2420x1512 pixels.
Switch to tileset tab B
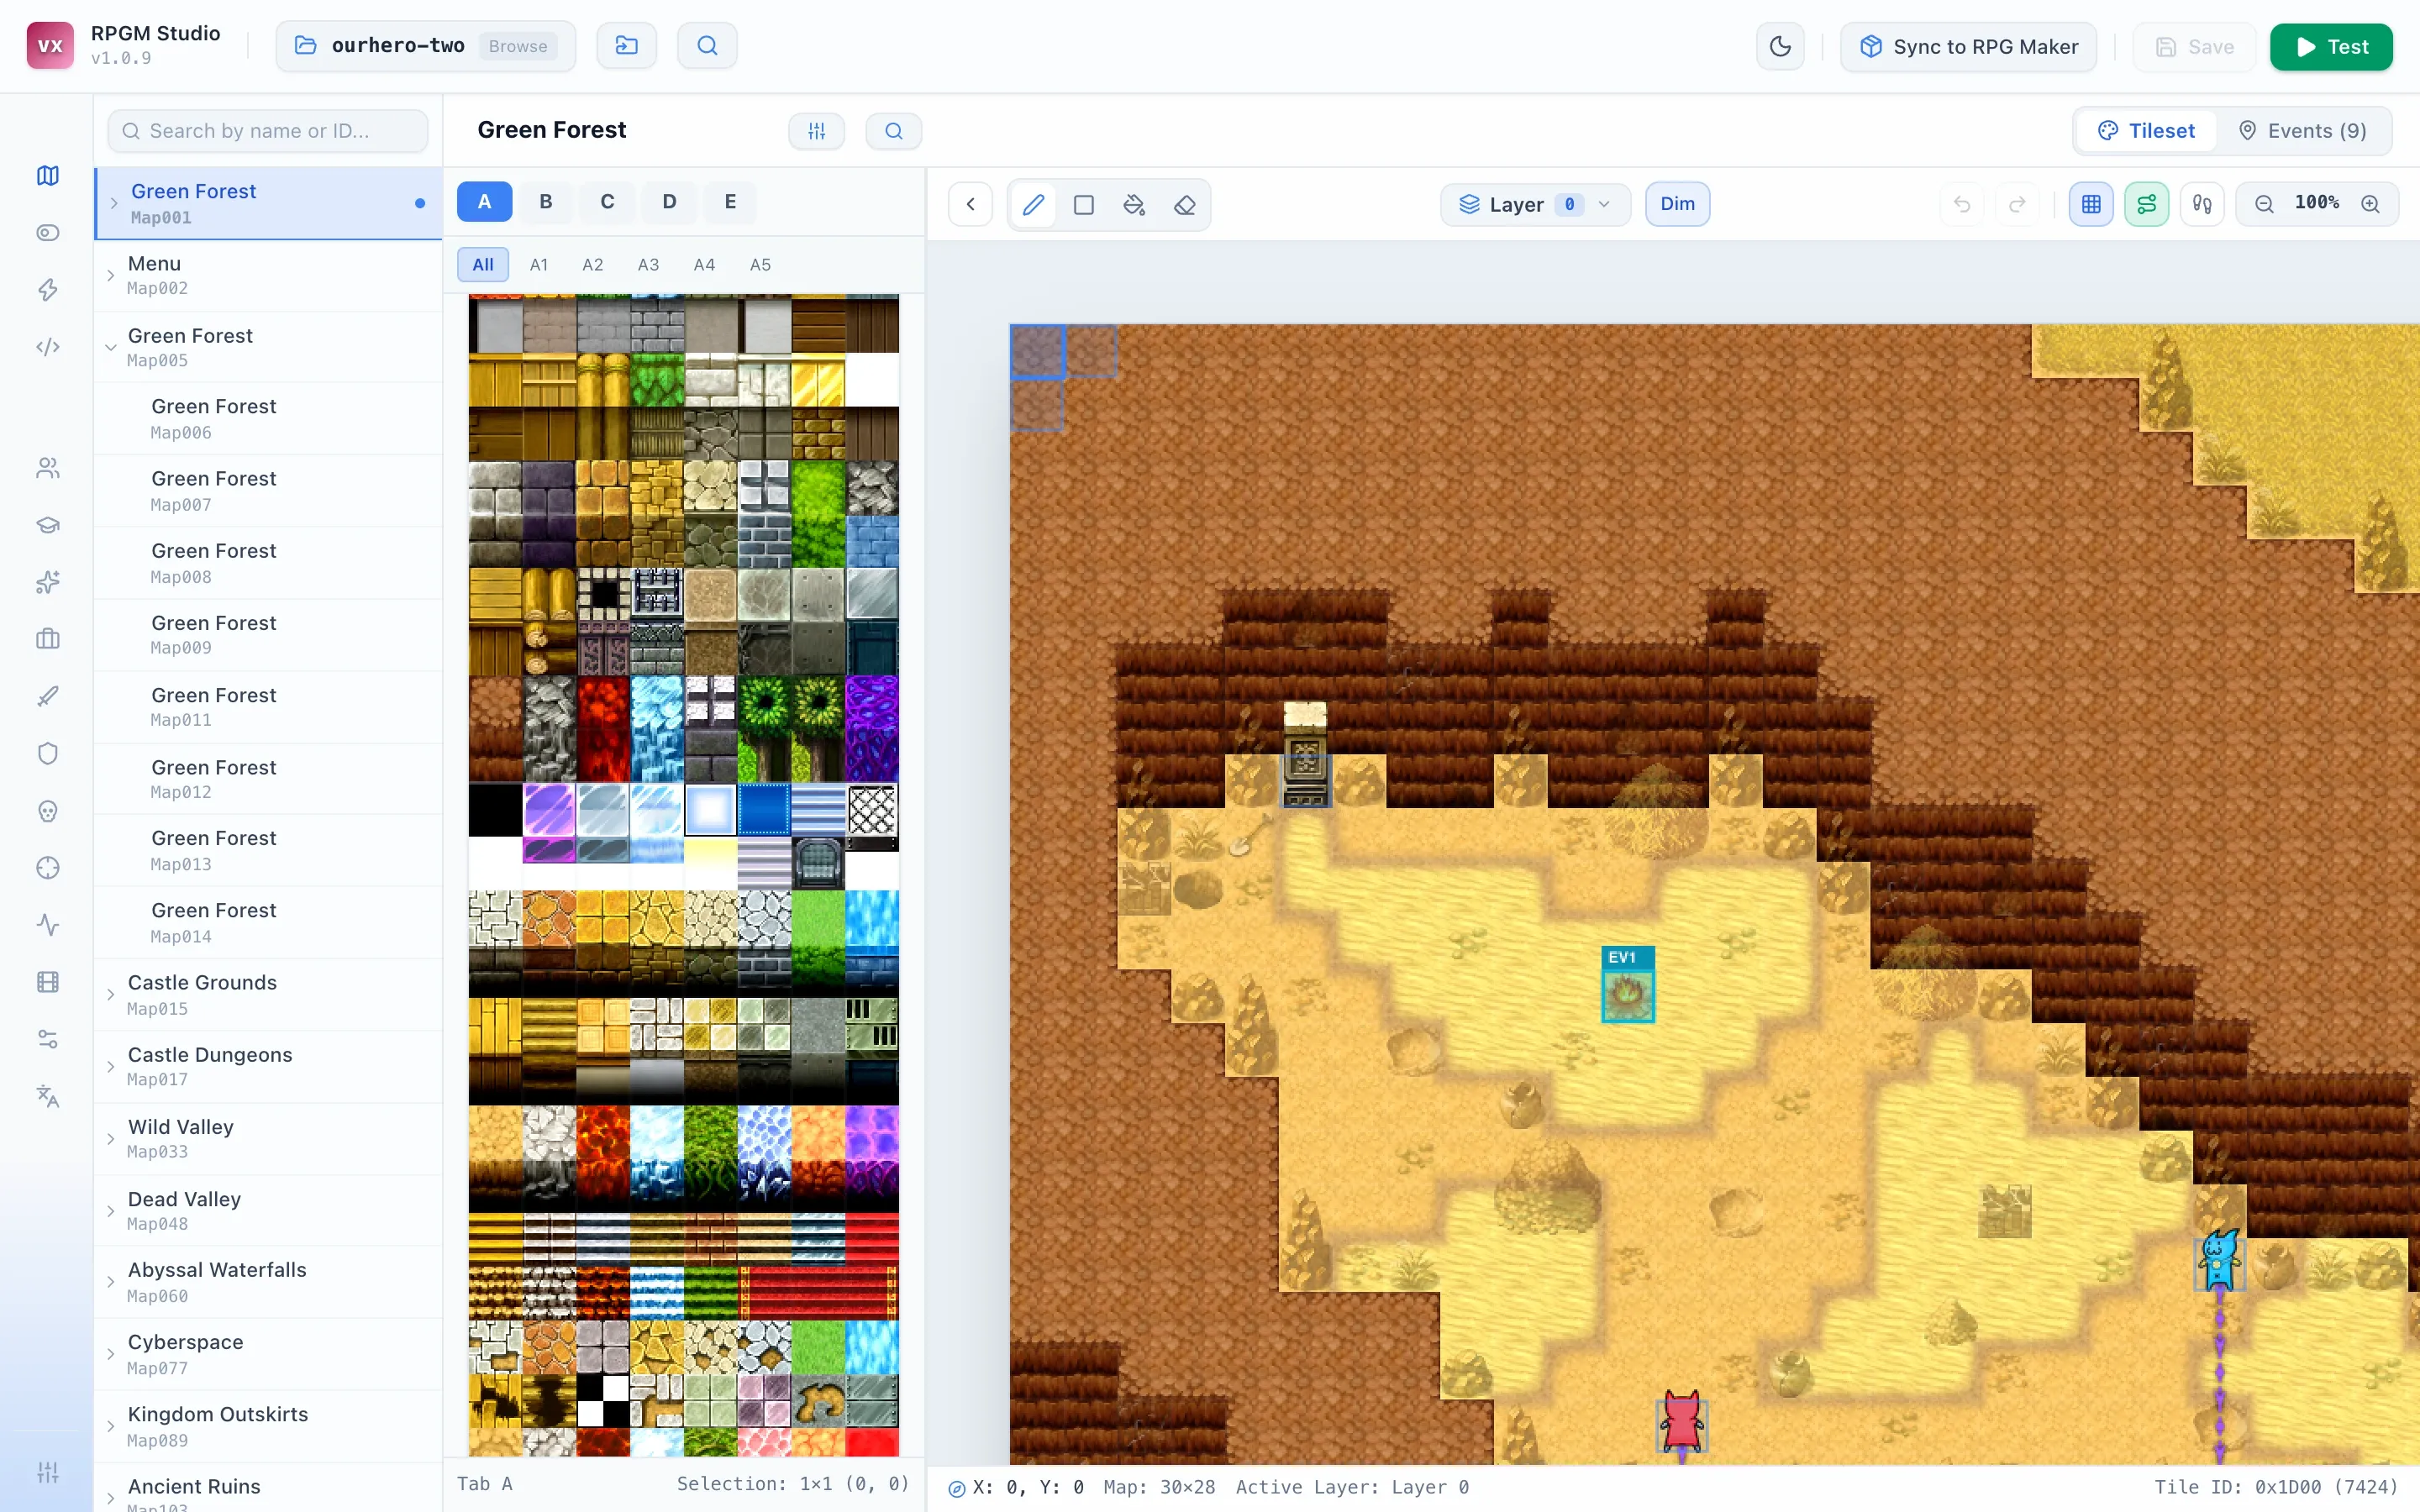pos(546,202)
